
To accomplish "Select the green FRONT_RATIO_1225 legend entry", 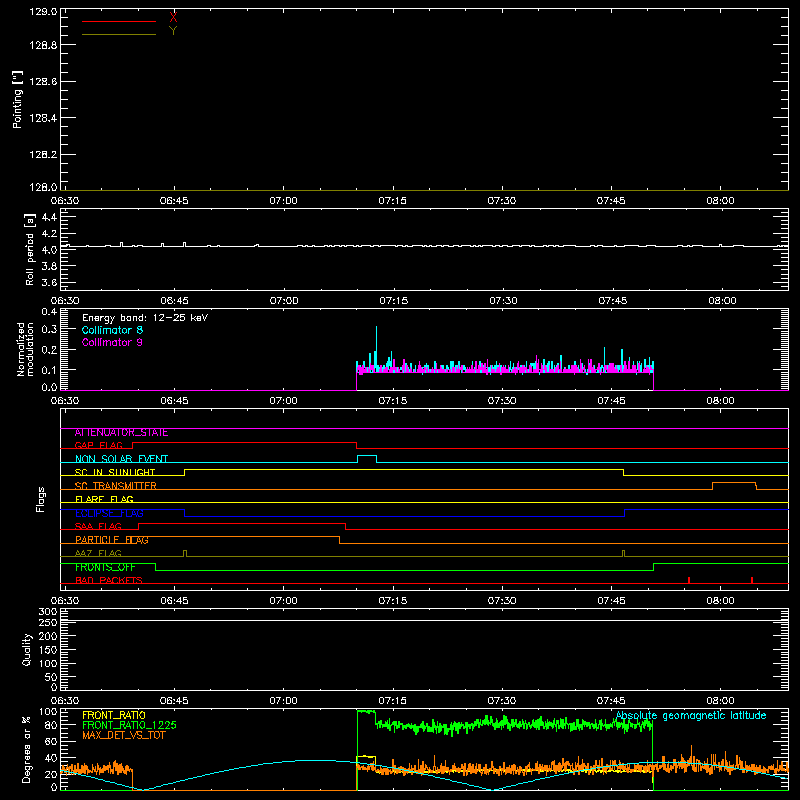I will pos(130,725).
